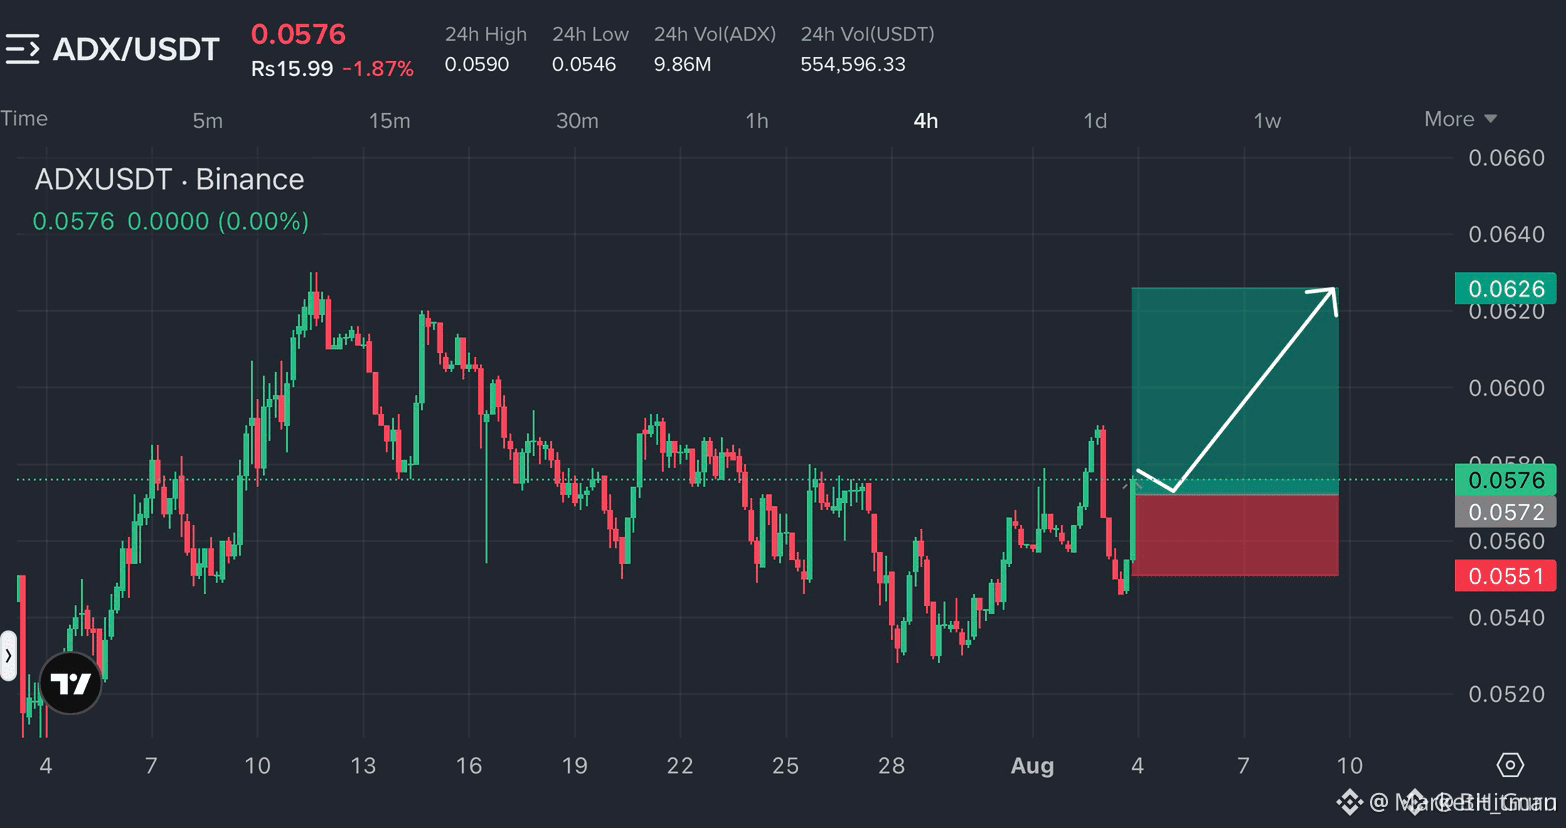The width and height of the screenshot is (1566, 828).
Task: Choose the 1w timeframe tab
Action: click(x=1267, y=121)
